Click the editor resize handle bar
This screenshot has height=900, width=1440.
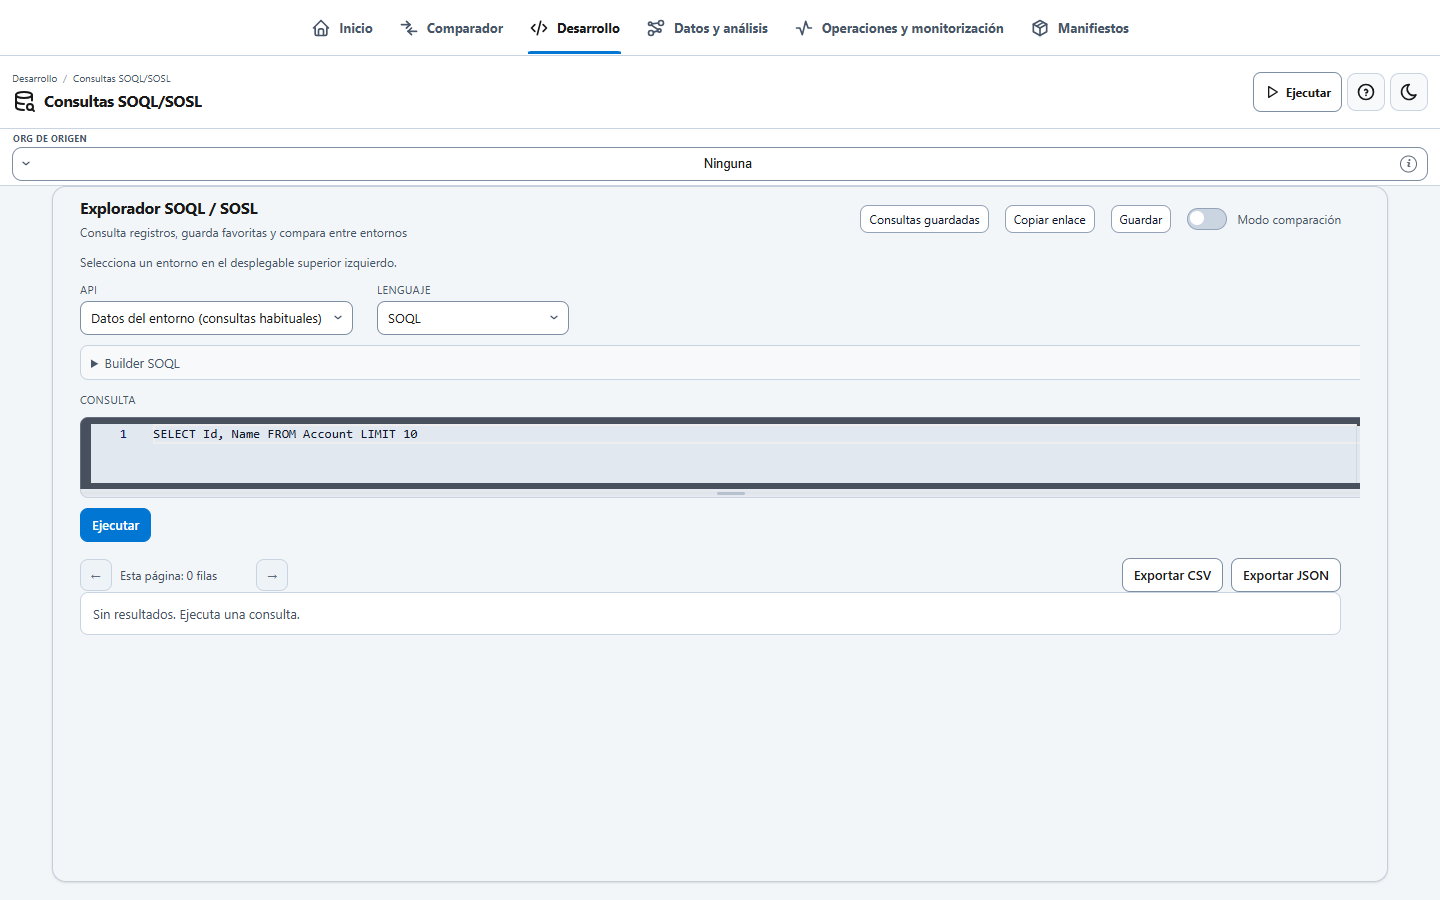pyautogui.click(x=731, y=493)
